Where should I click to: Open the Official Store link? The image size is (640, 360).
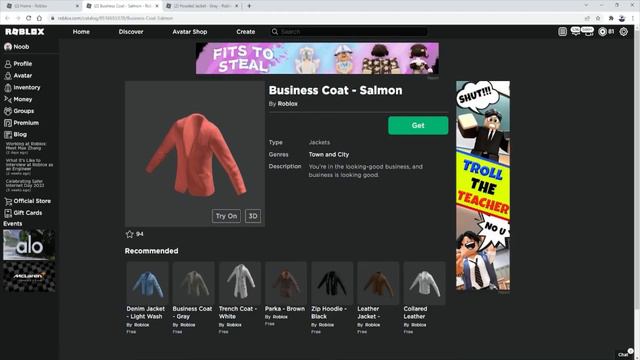pos(28,201)
